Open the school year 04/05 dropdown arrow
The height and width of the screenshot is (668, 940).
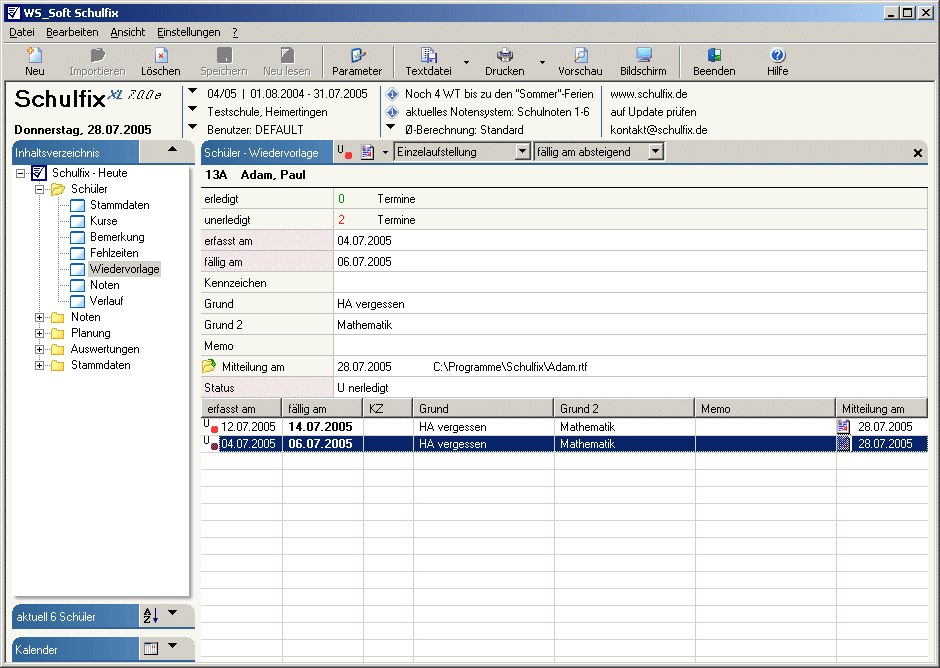(x=192, y=92)
